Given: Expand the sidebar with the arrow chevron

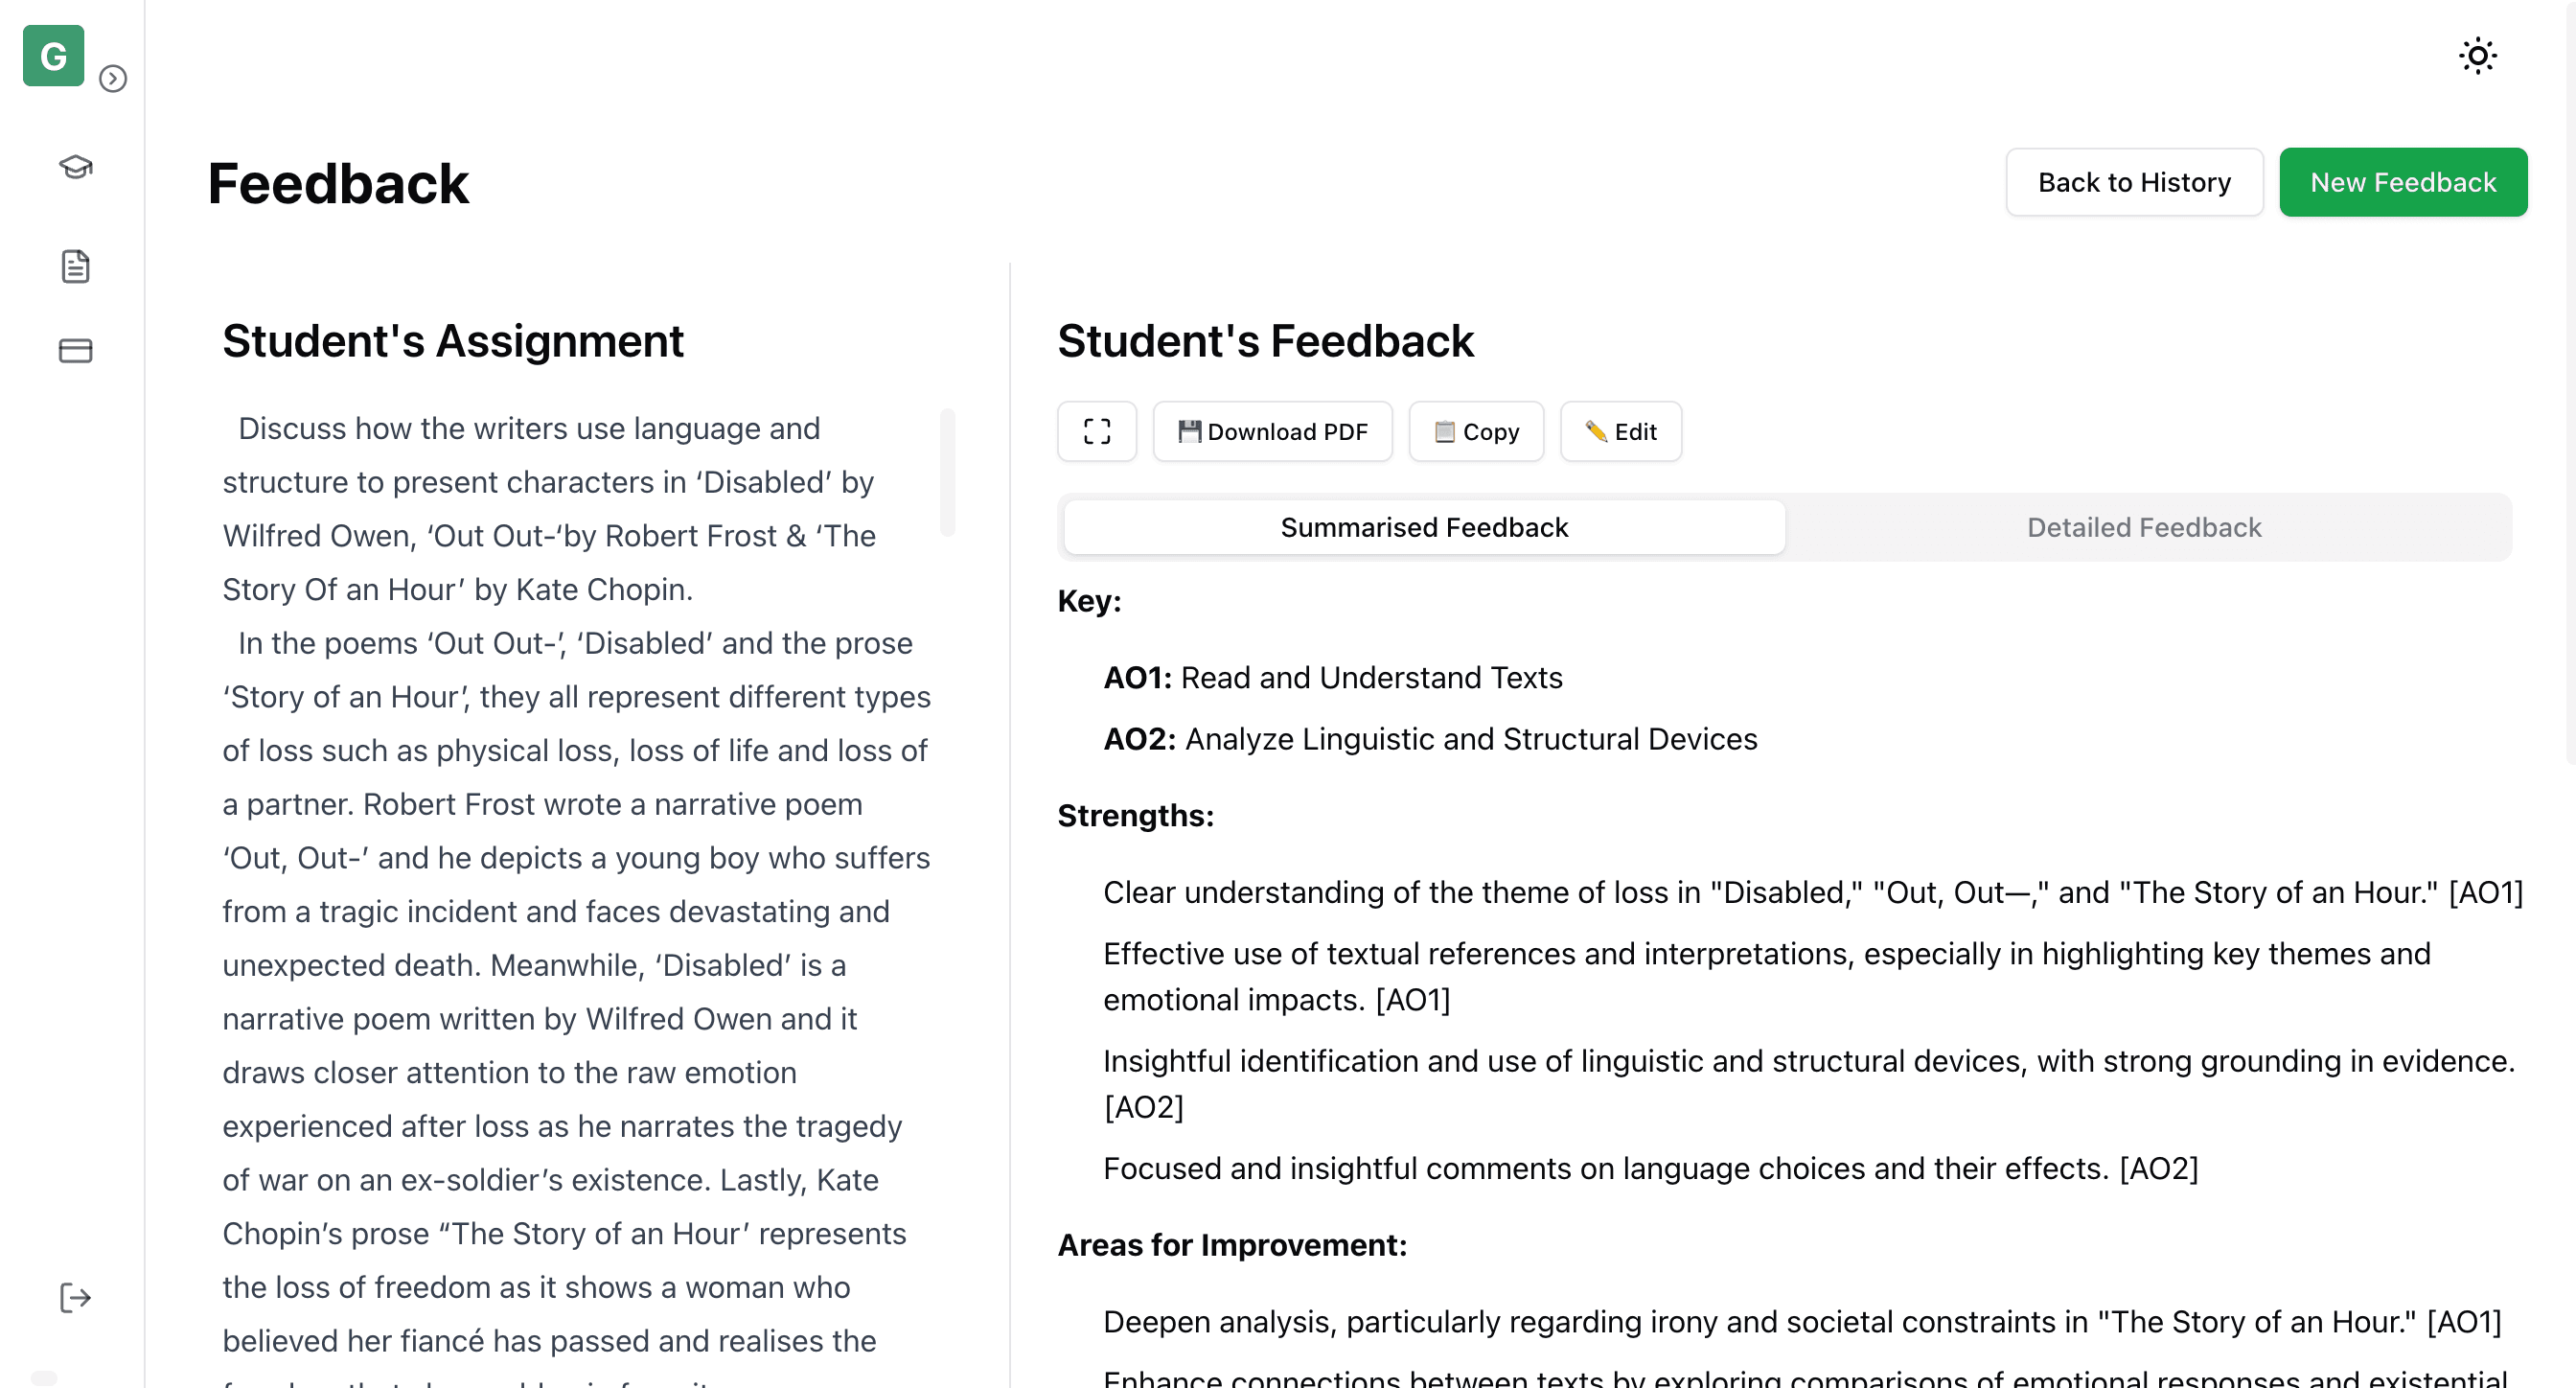Looking at the screenshot, I should click(x=113, y=79).
